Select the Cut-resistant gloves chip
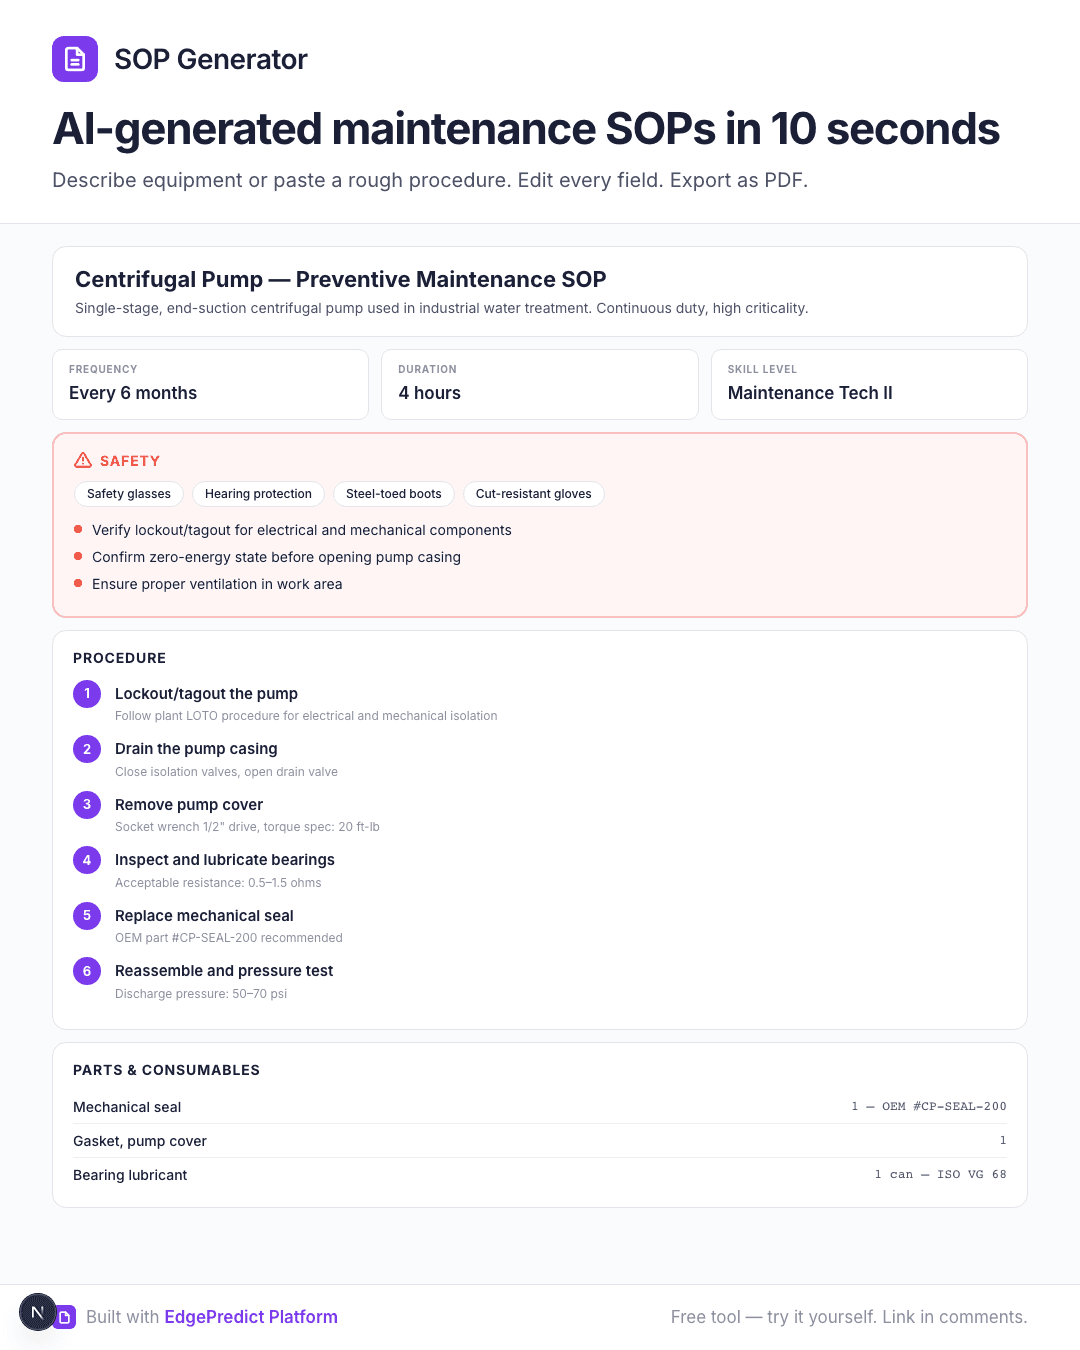This screenshot has height=1350, width=1080. 533,494
